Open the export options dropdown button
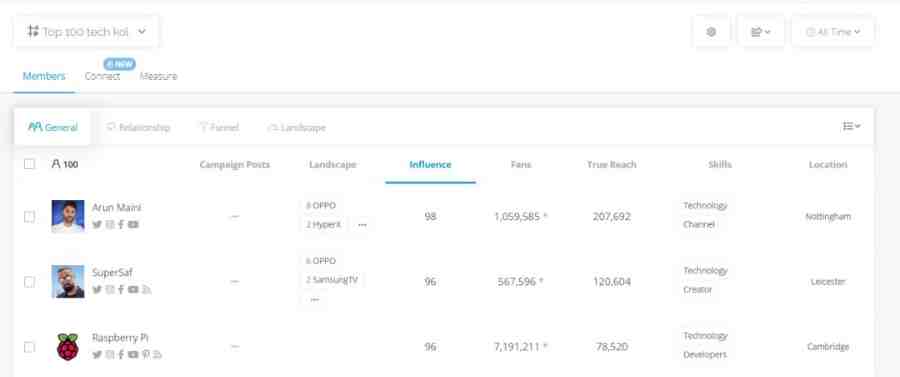 [x=761, y=32]
